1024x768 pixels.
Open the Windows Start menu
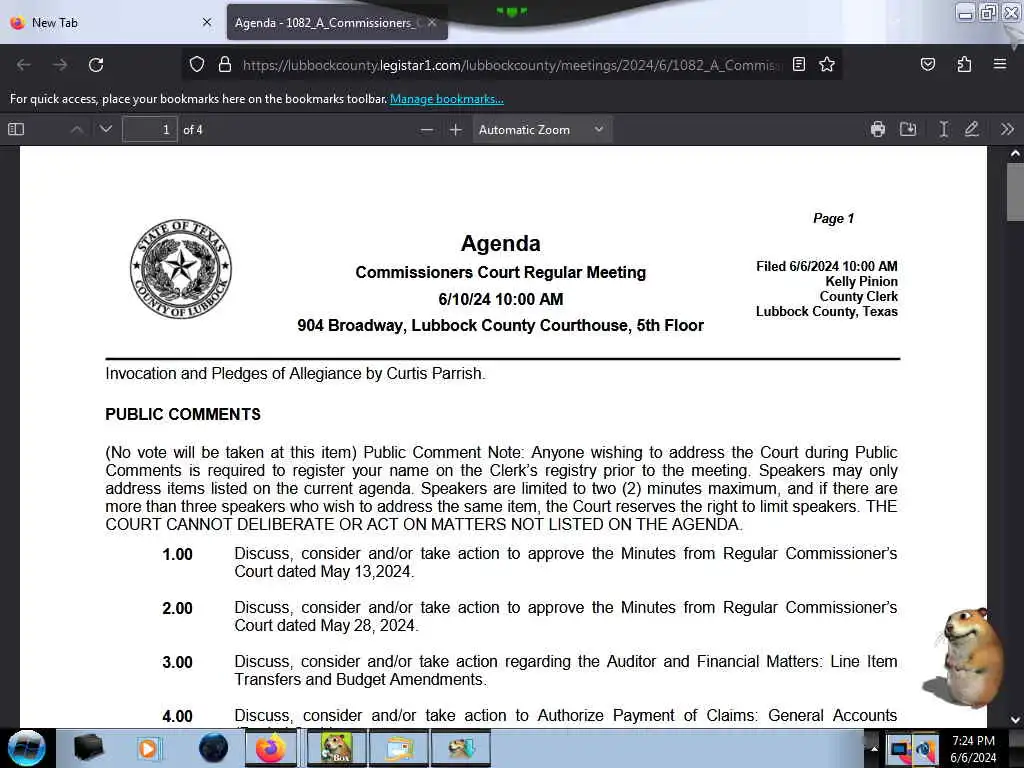(26, 748)
